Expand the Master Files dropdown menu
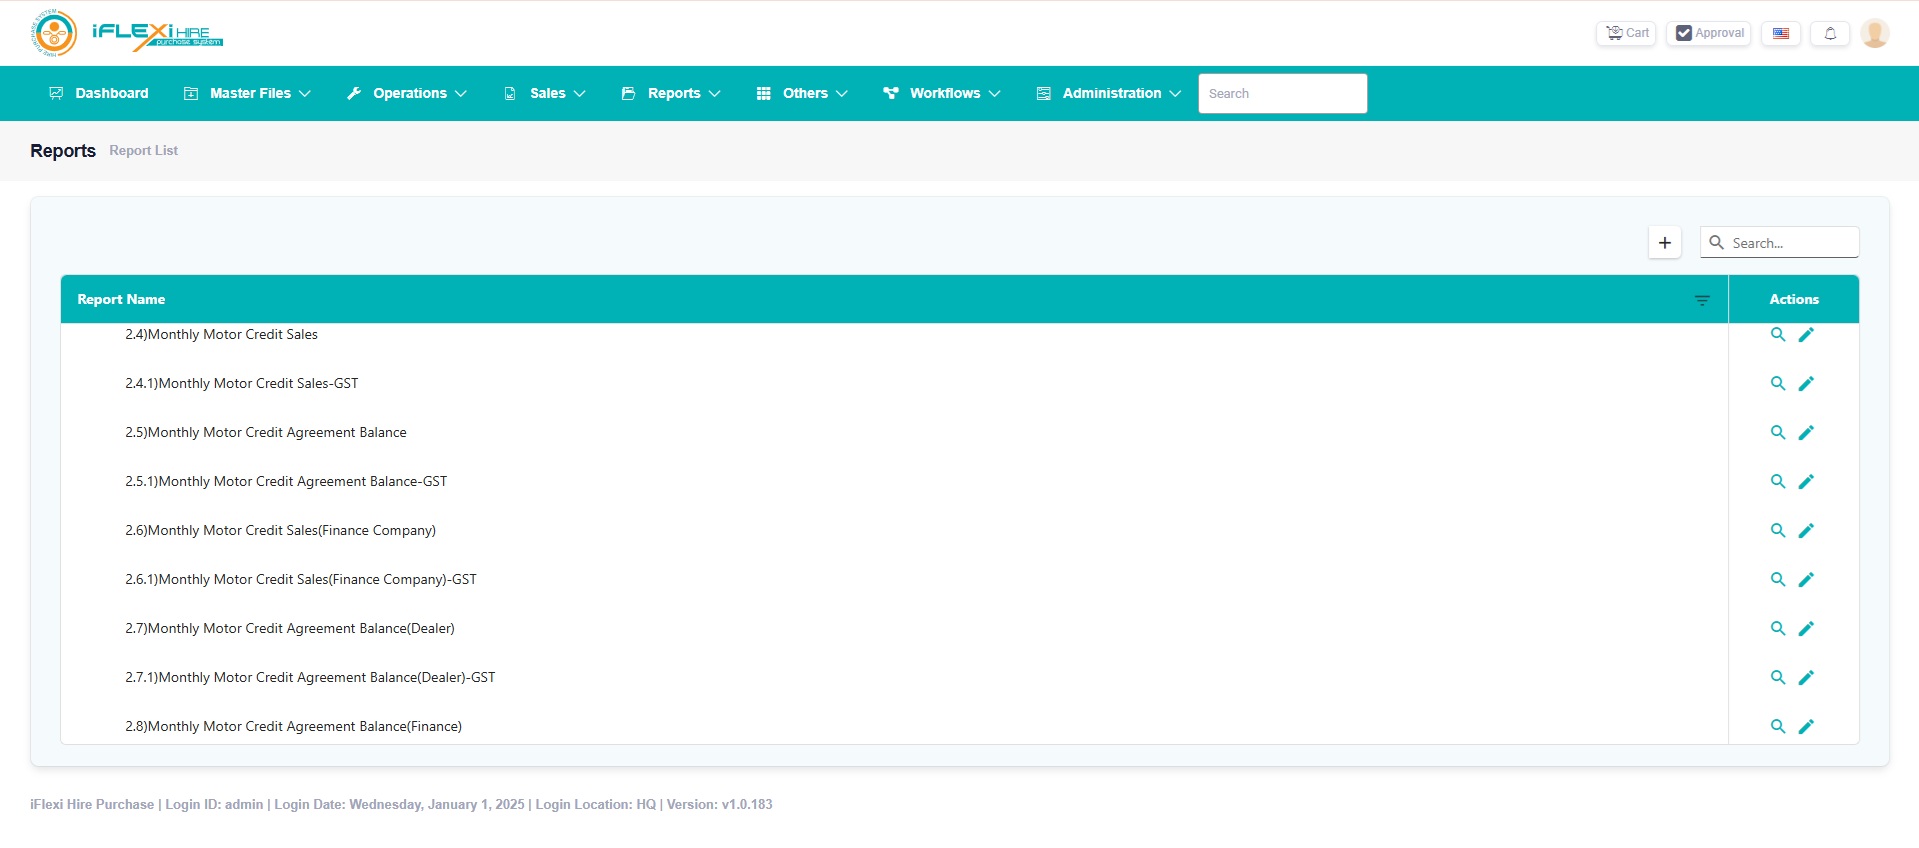This screenshot has height=848, width=1919. pyautogui.click(x=248, y=93)
